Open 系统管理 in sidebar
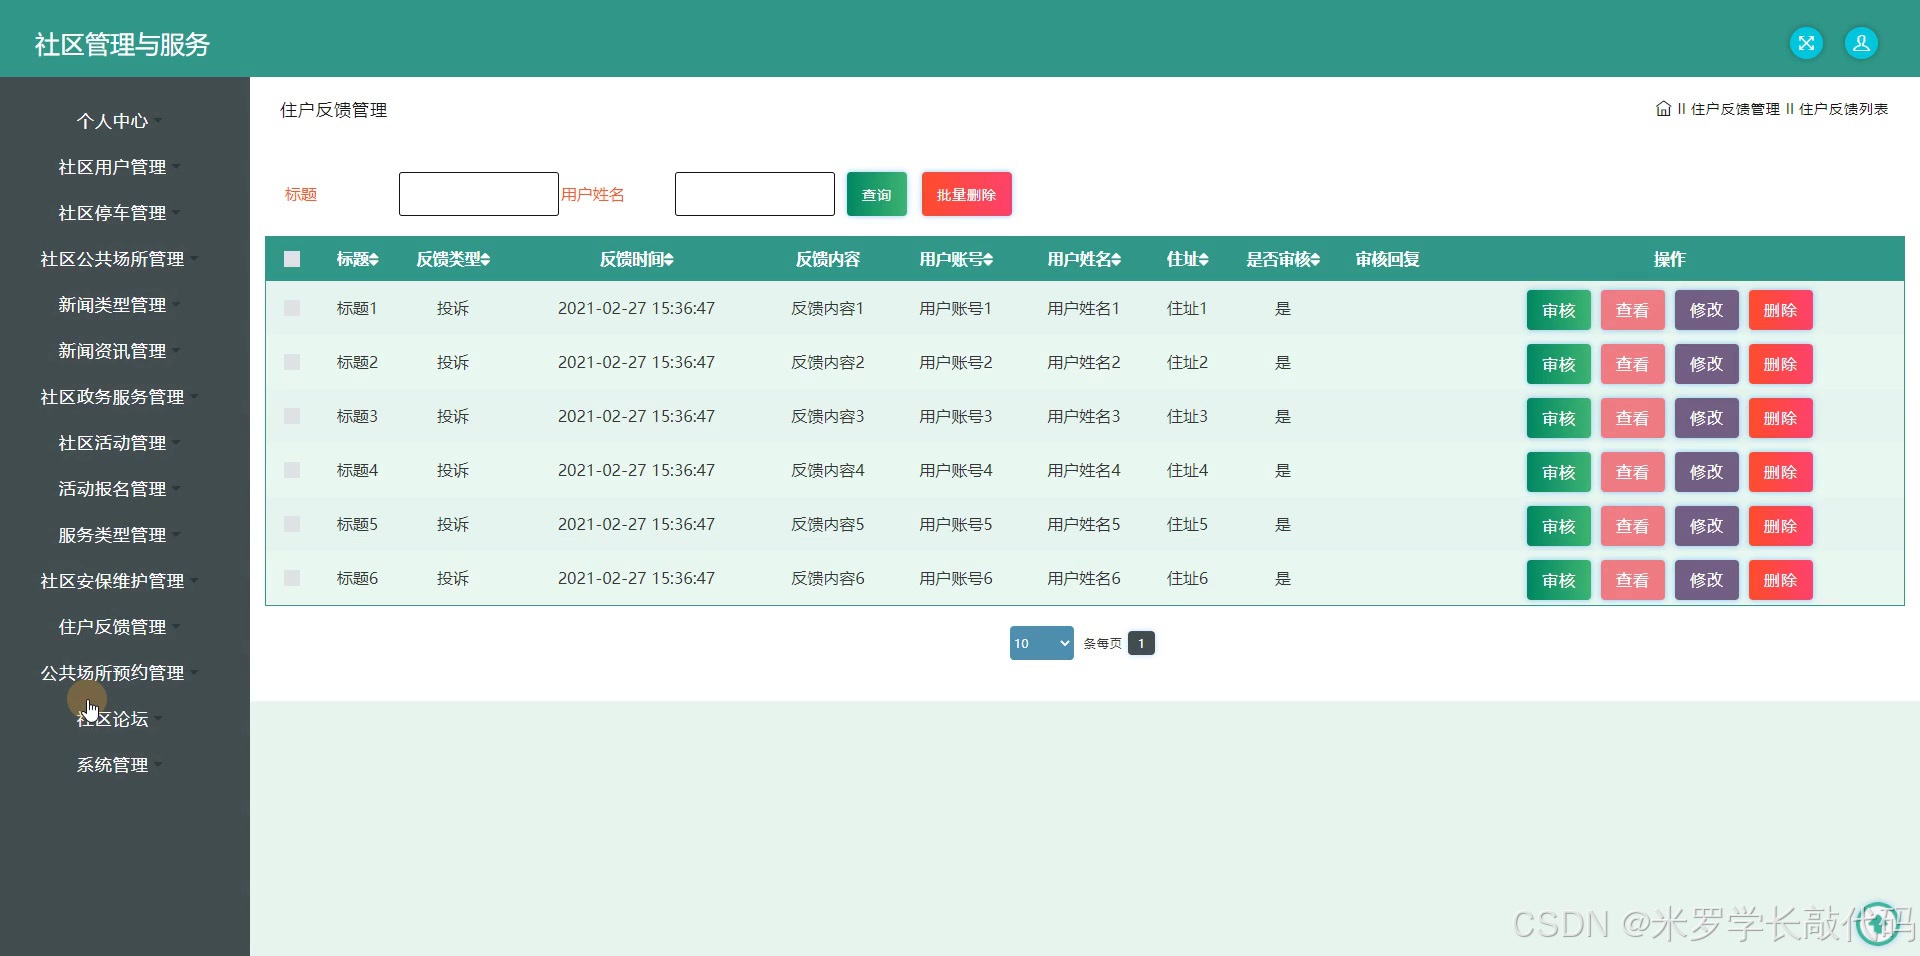Image resolution: width=1920 pixels, height=956 pixels. [x=119, y=765]
